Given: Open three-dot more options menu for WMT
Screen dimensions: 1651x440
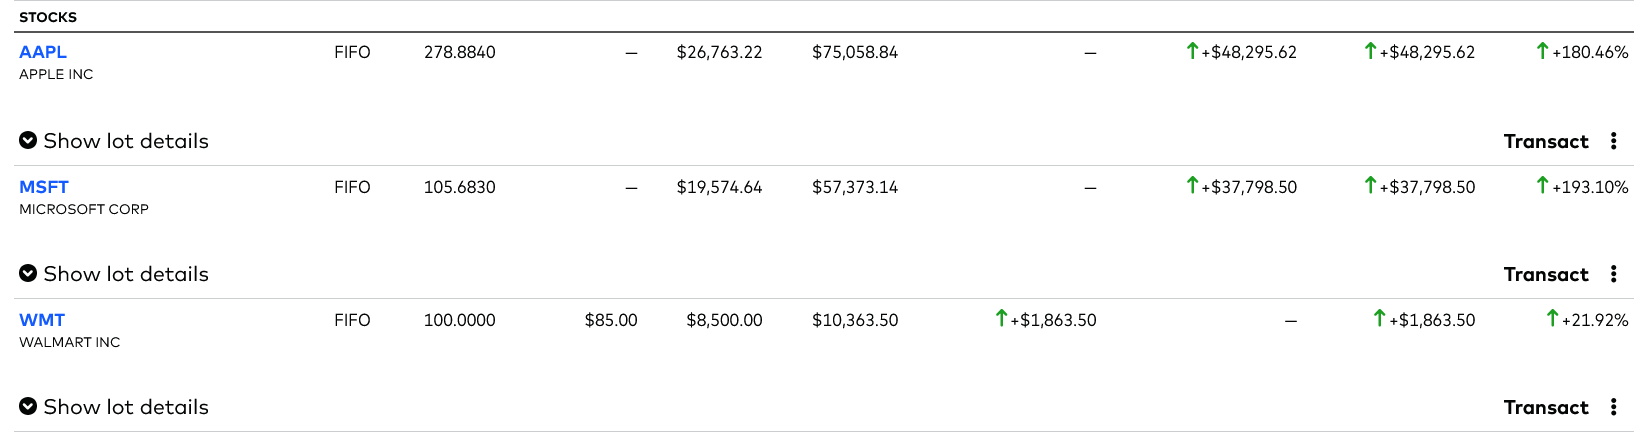Looking at the screenshot, I should pyautogui.click(x=1614, y=407).
